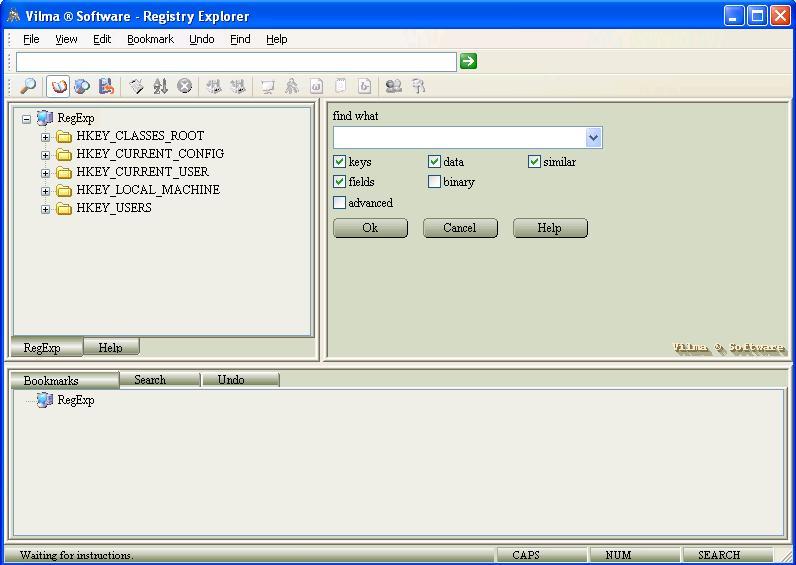Click the Ok button in find panel
The width and height of the screenshot is (796, 565).
(370, 228)
